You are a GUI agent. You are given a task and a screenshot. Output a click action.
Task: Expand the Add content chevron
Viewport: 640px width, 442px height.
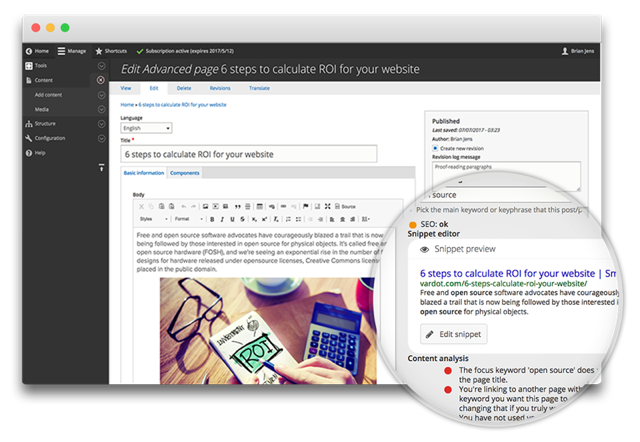(102, 95)
